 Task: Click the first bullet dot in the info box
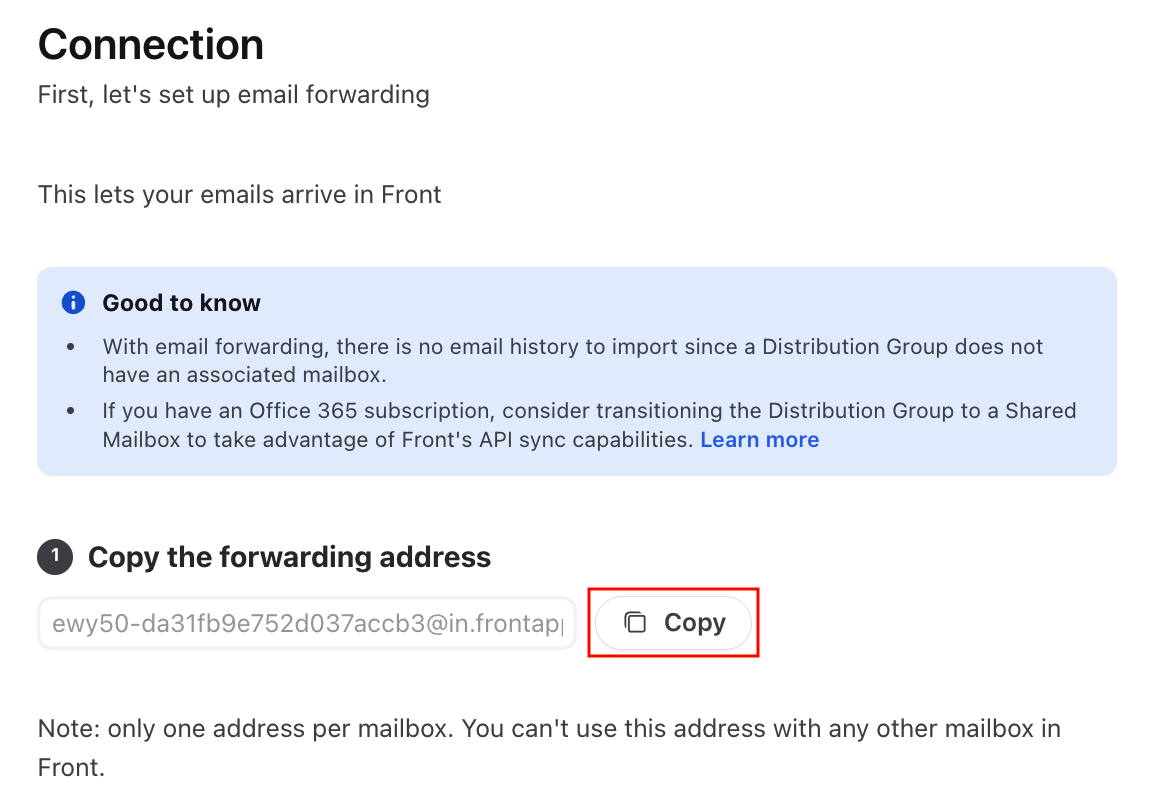click(x=71, y=346)
